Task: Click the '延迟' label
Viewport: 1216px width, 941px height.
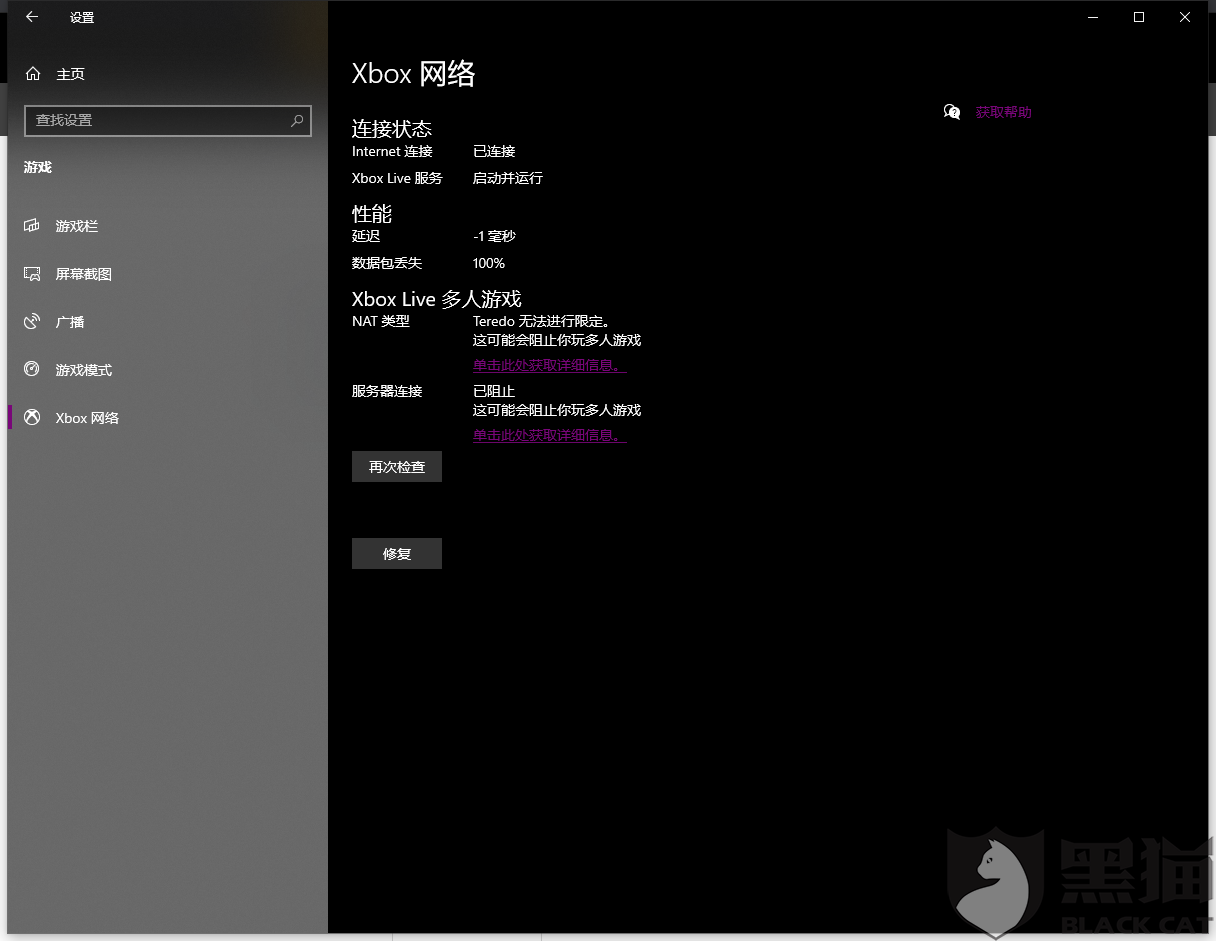Action: pos(366,236)
